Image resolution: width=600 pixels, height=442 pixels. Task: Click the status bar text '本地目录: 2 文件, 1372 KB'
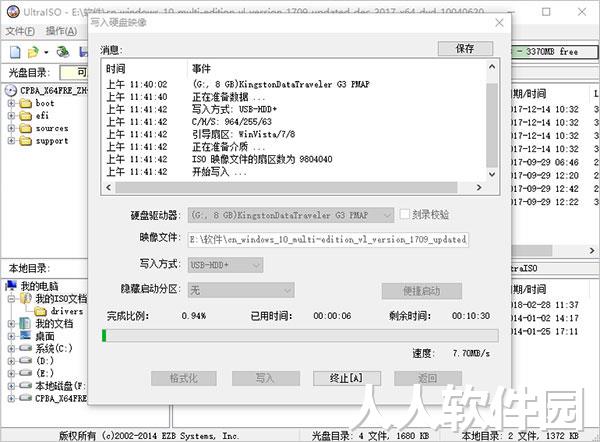tap(520, 435)
